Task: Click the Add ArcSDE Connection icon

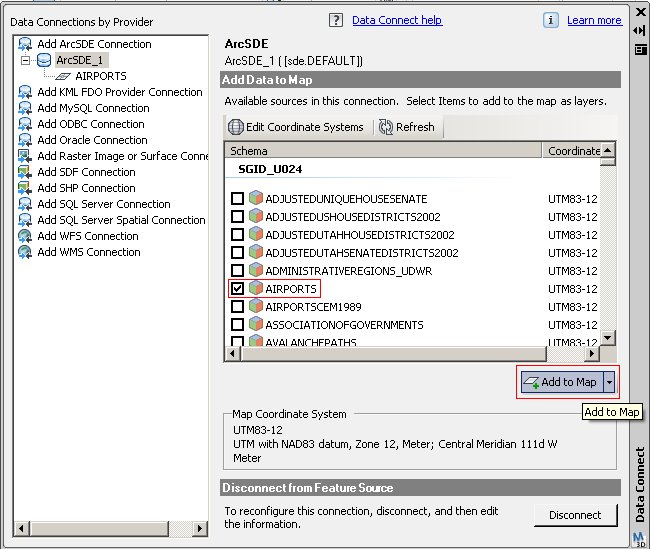Action: pos(25,44)
